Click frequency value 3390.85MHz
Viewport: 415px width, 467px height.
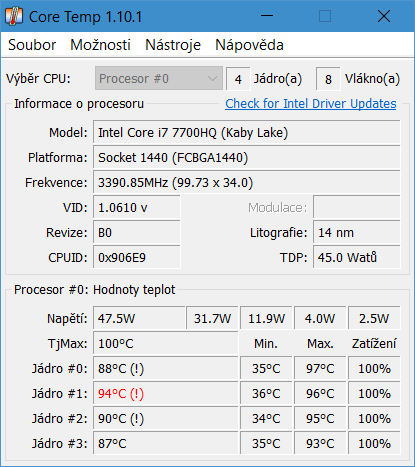pyautogui.click(x=247, y=183)
